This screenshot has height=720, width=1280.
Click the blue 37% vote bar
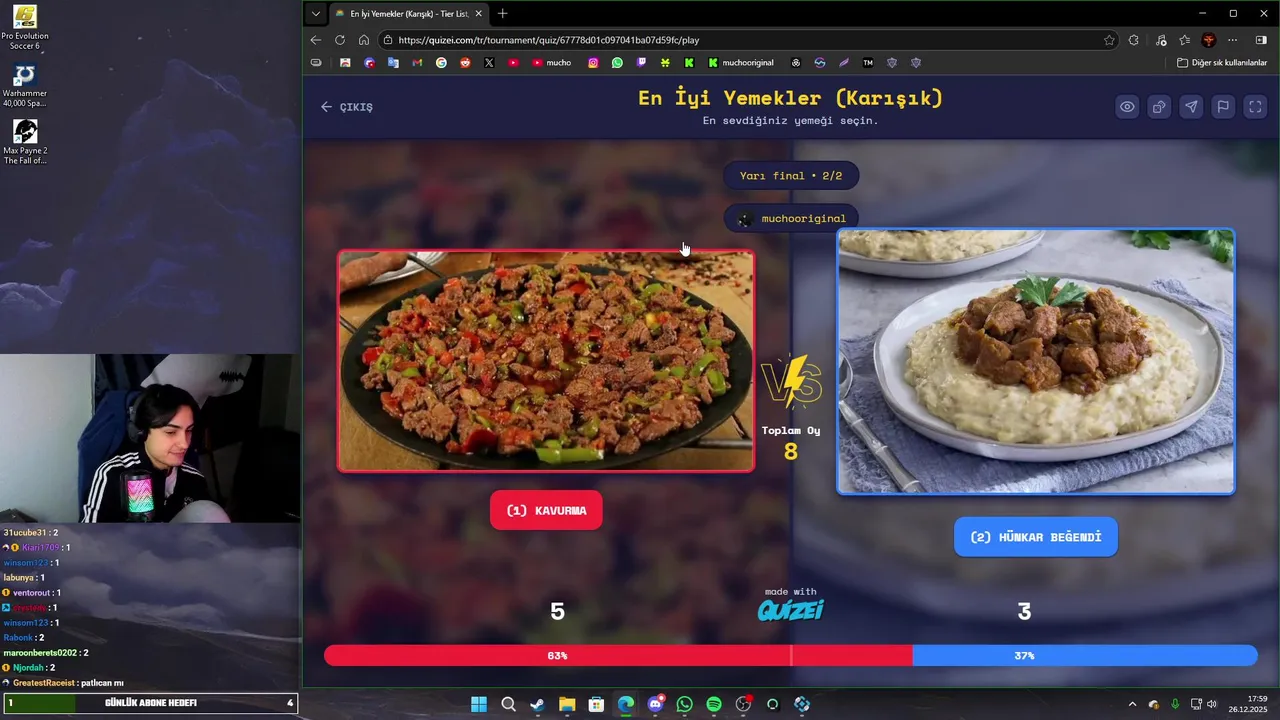[x=1085, y=656]
